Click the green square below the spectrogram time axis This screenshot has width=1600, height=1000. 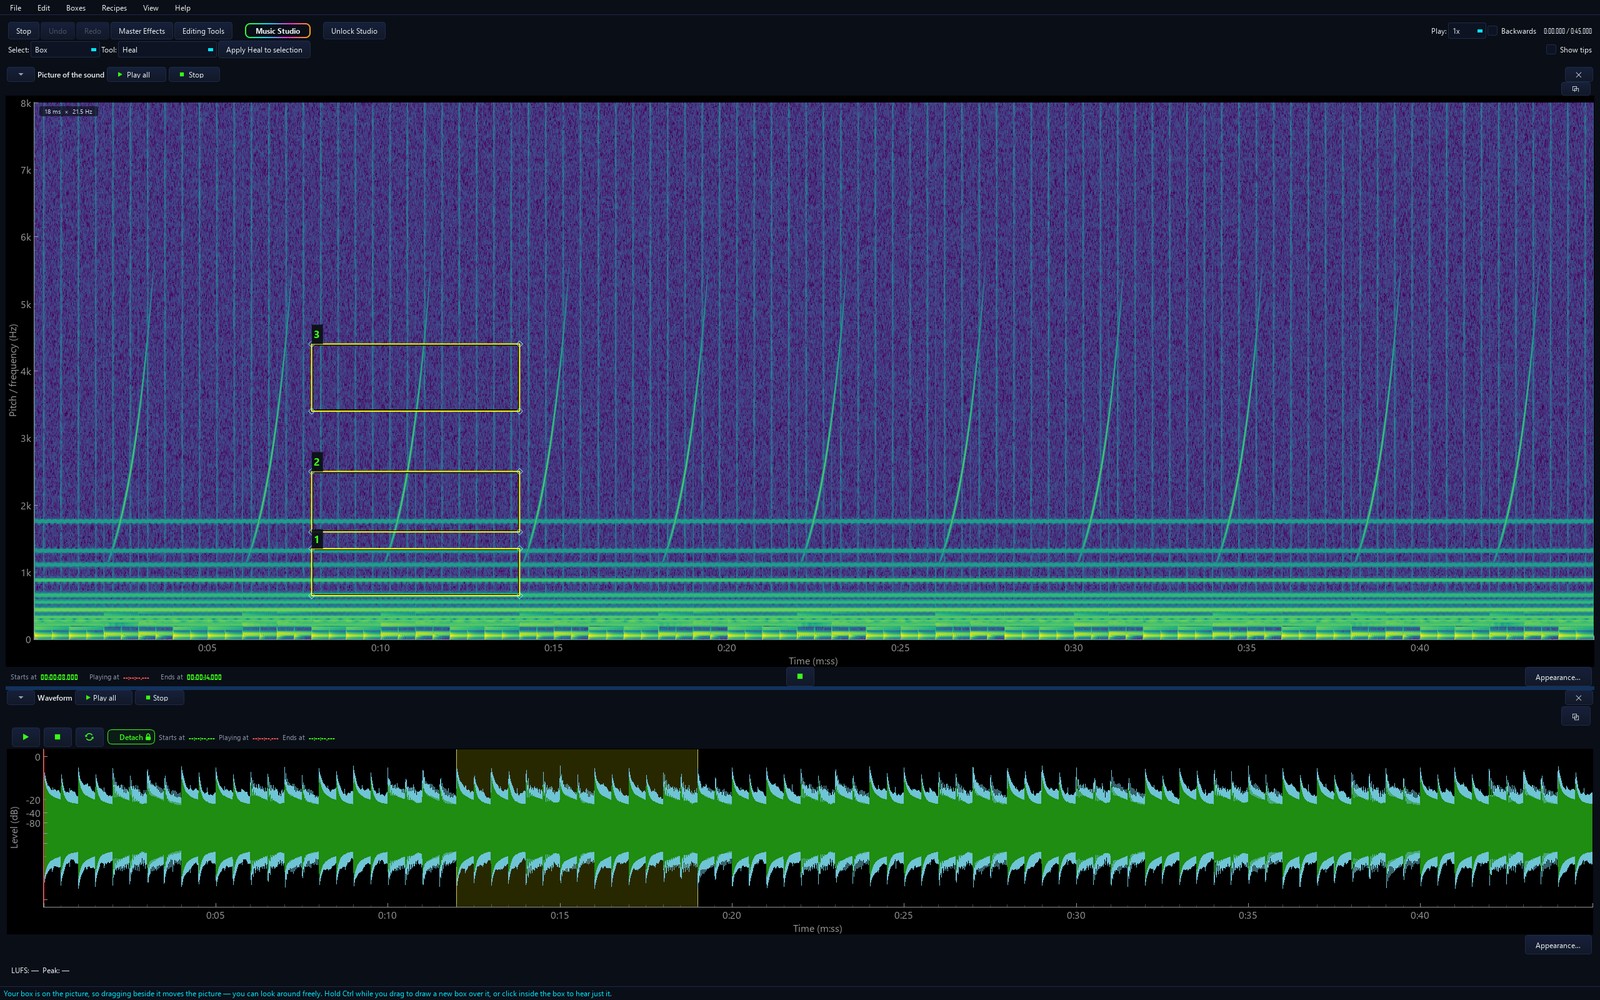800,677
